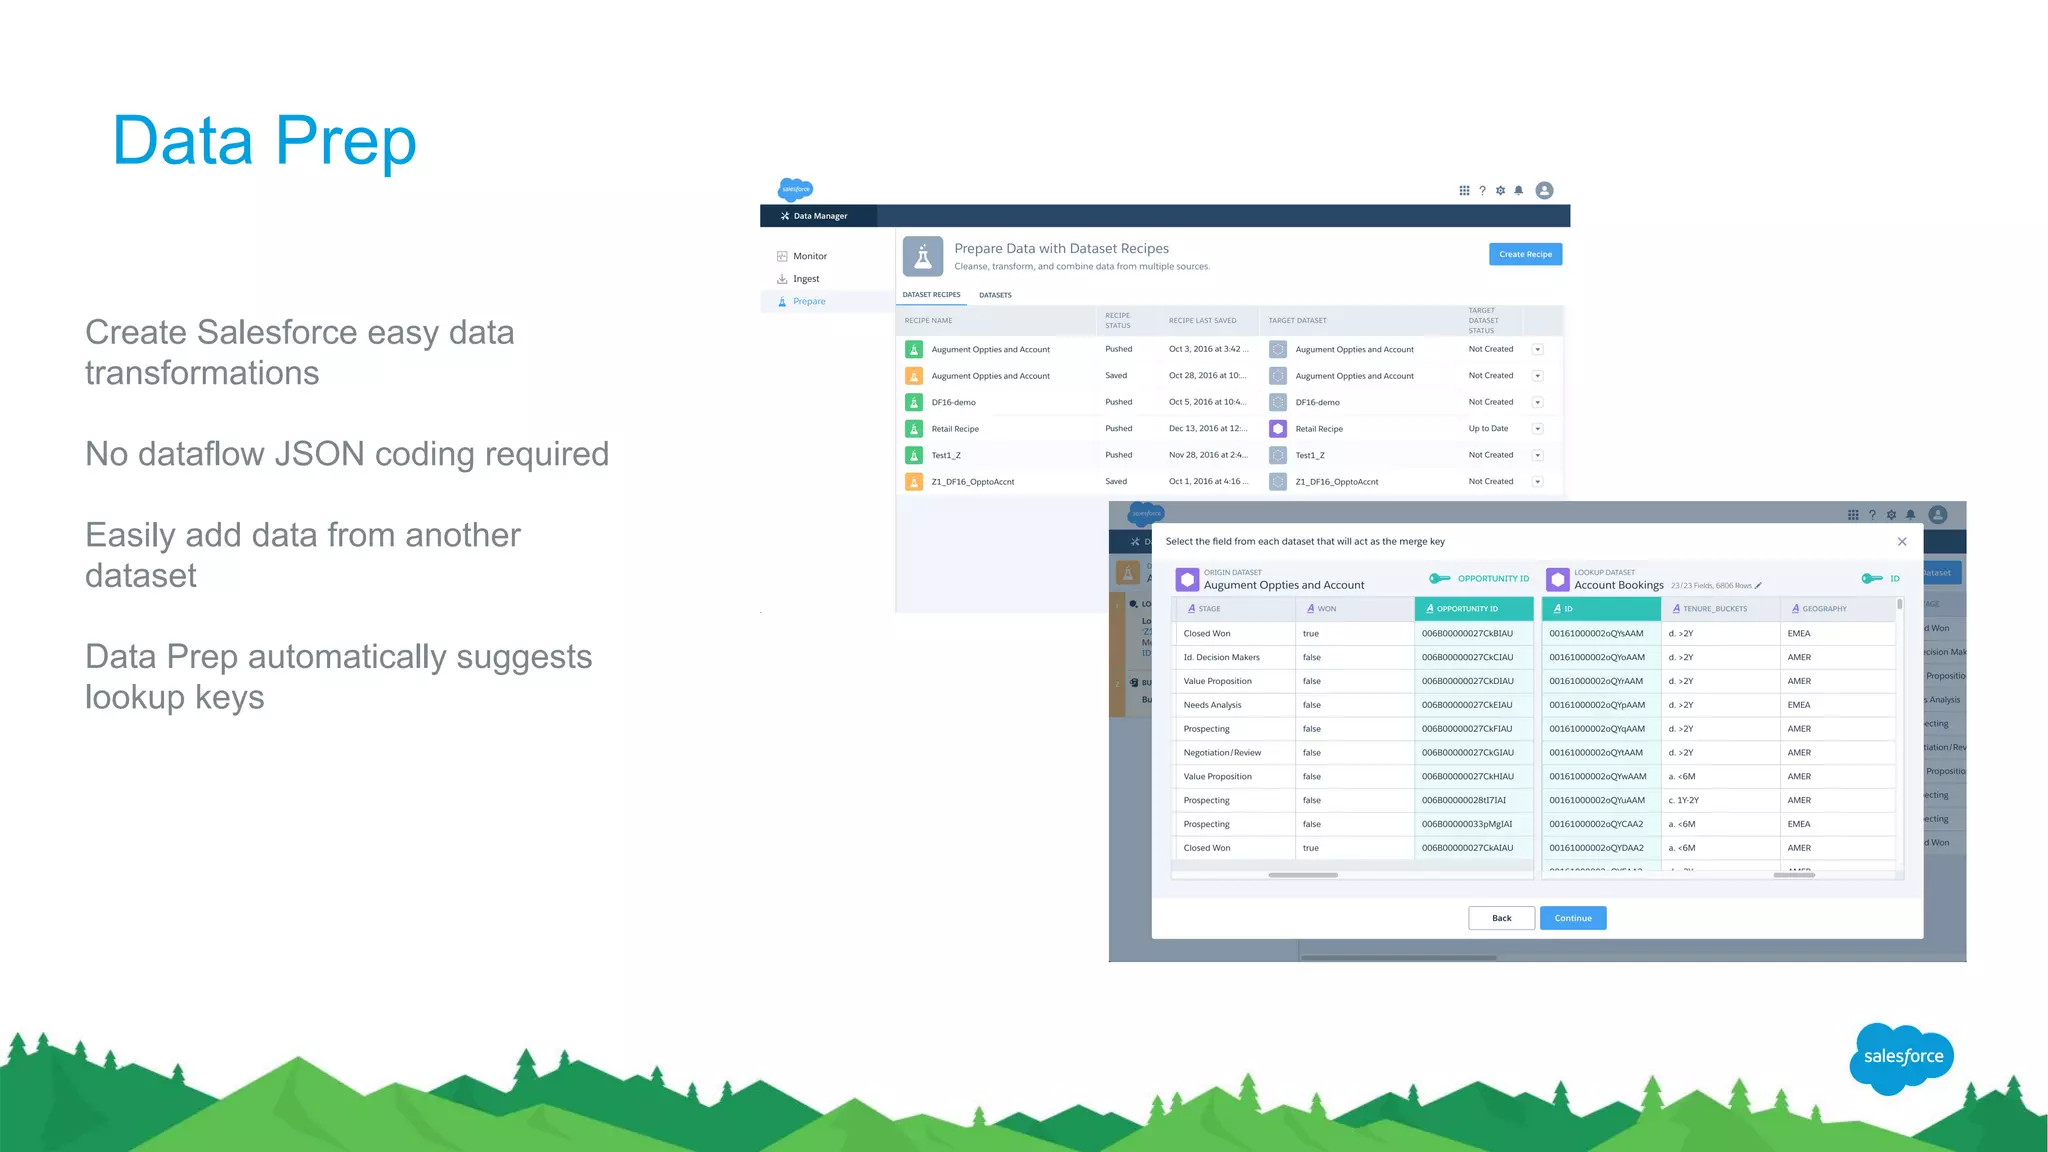
Task: Click purple Lookup Dataset icon in merge dialog
Action: [1558, 579]
